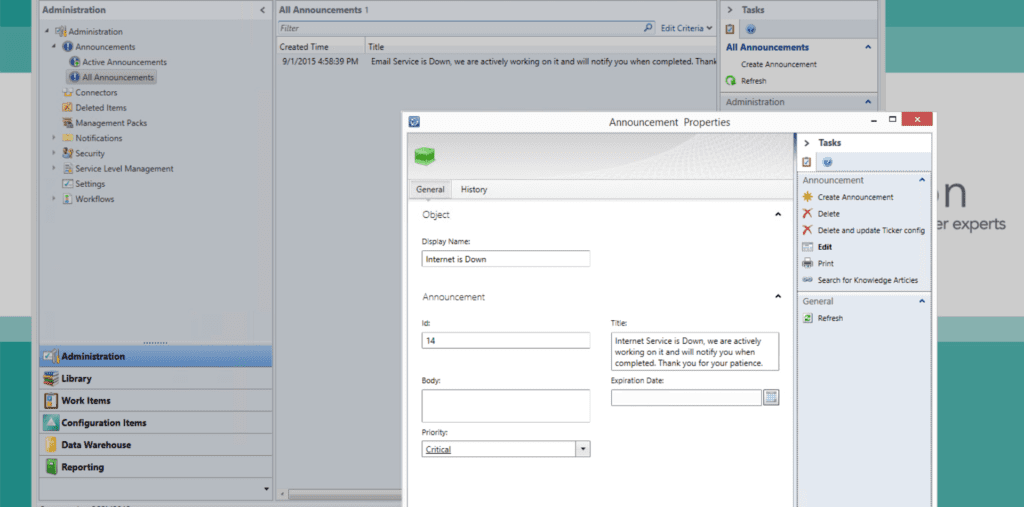Click the help icon in main window Tasks pane

point(751,29)
